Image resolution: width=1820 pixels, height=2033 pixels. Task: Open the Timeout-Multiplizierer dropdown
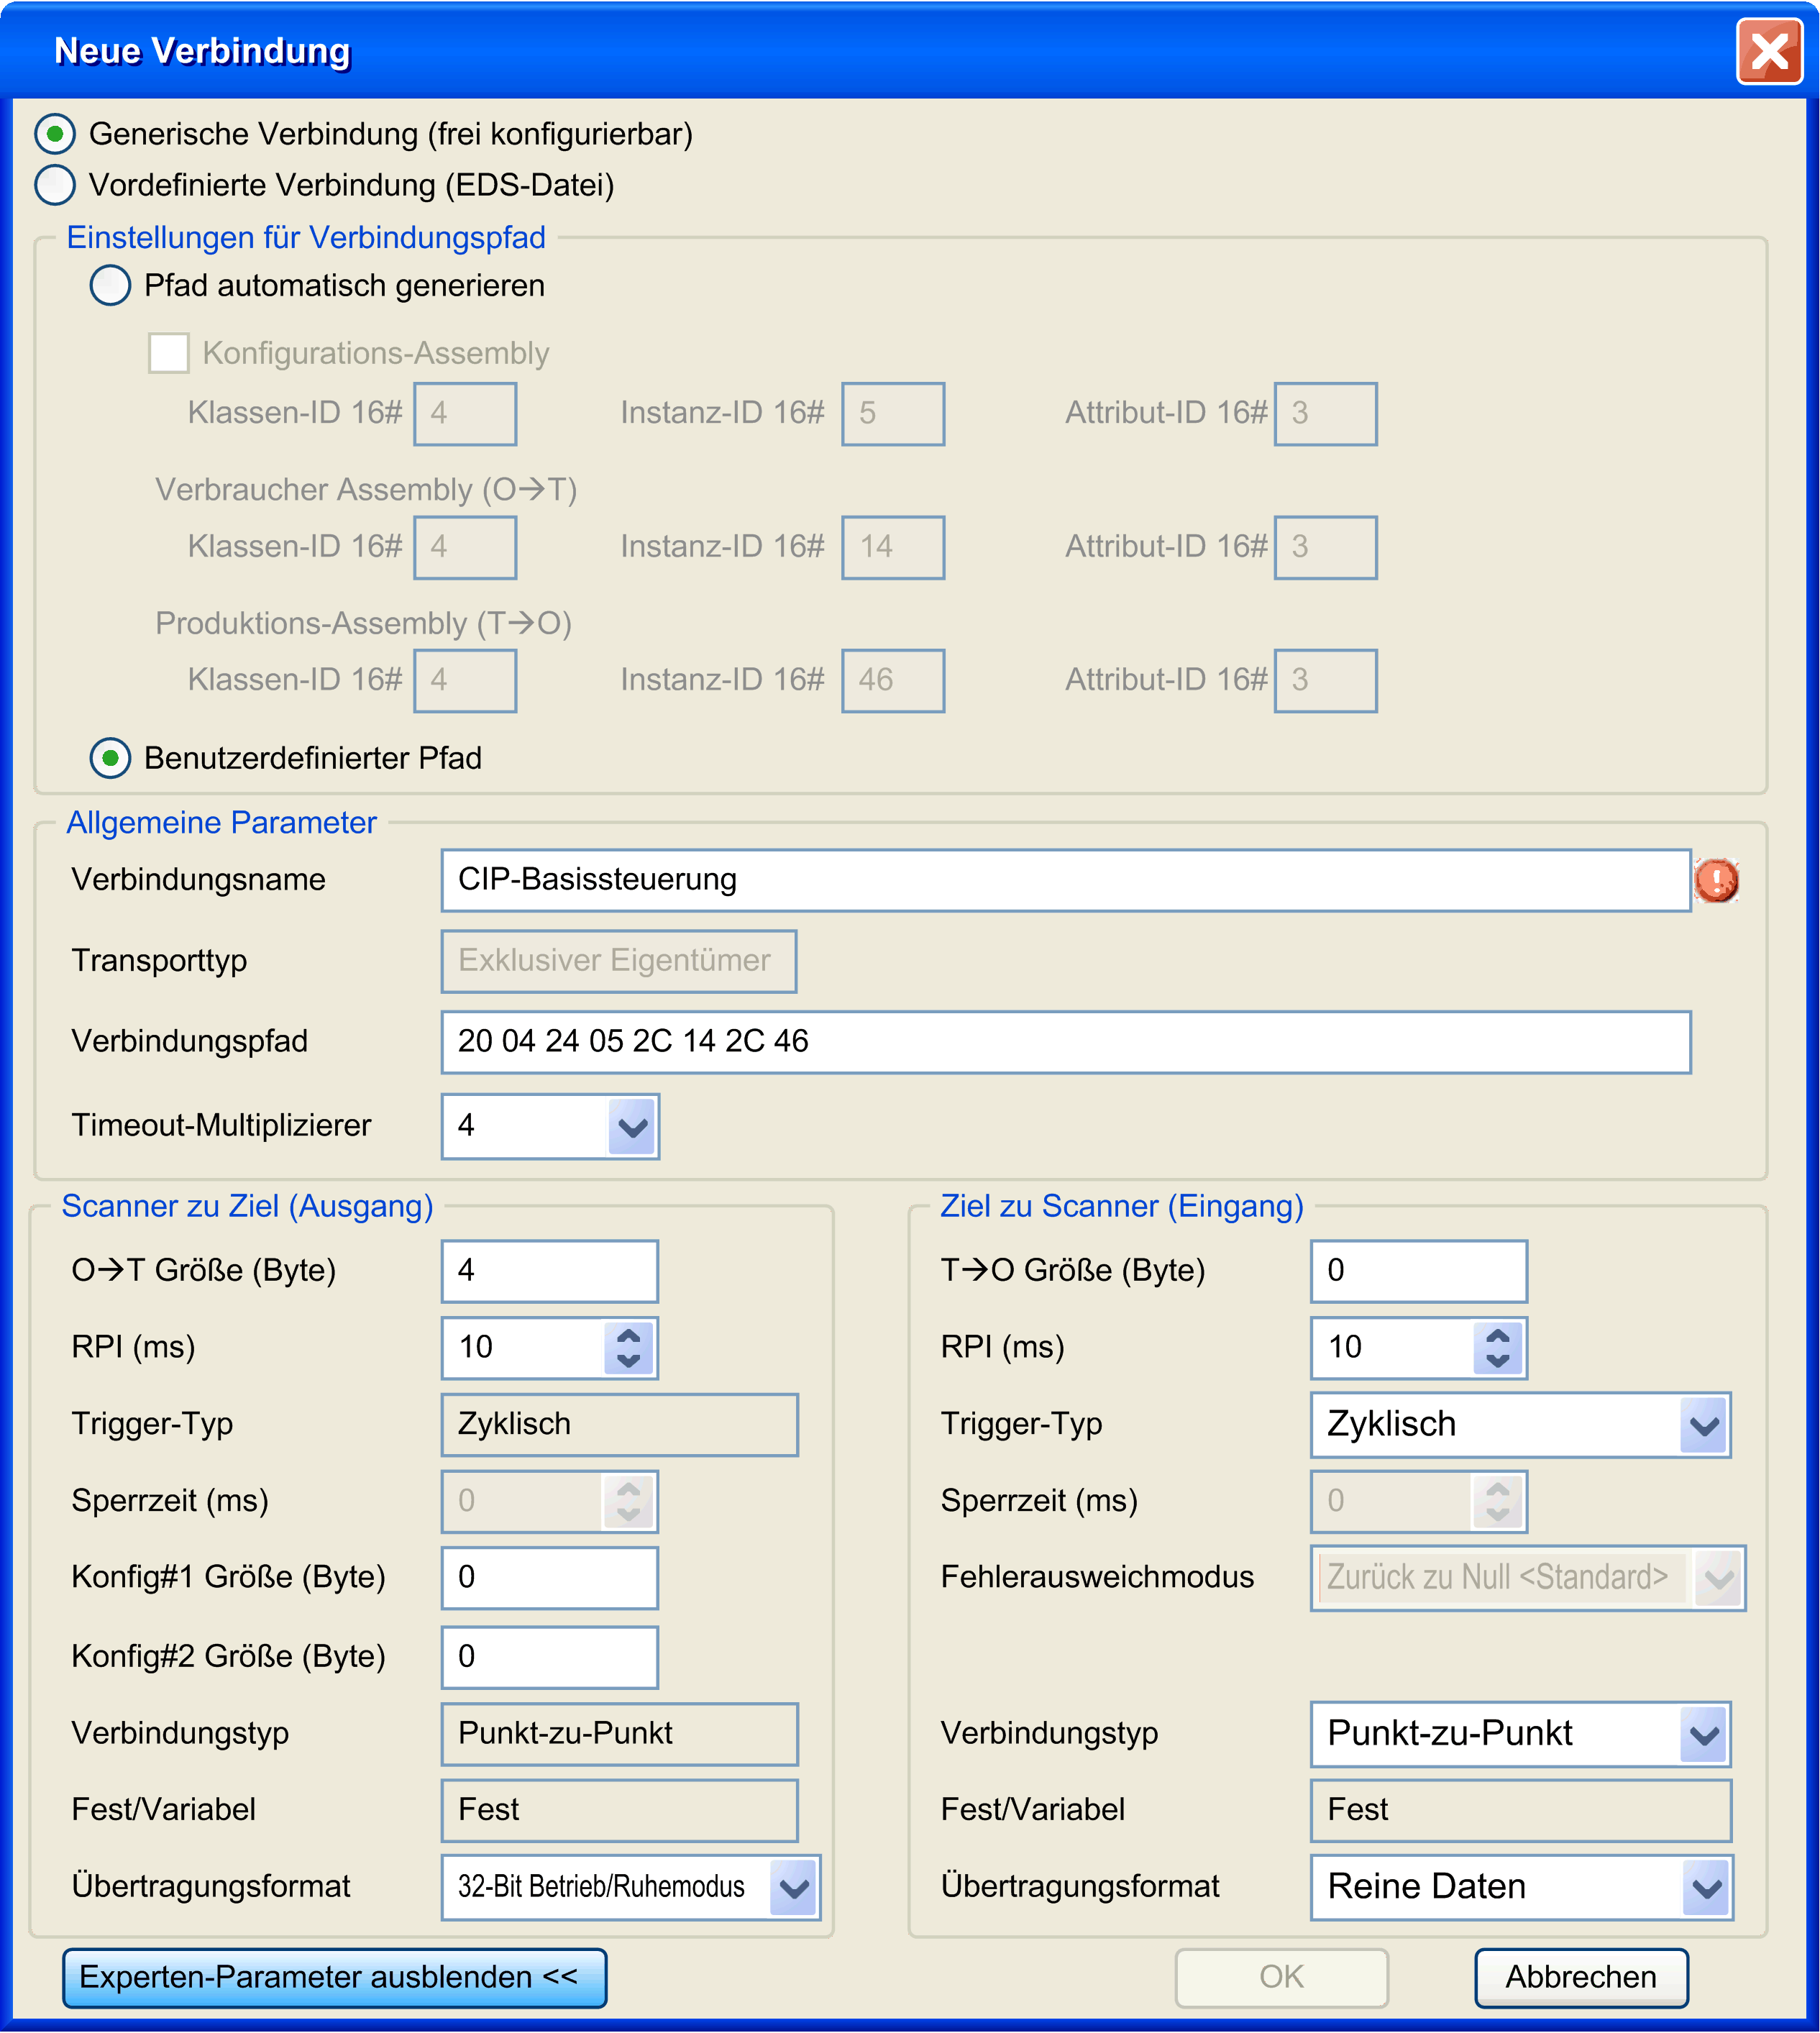632,1127
